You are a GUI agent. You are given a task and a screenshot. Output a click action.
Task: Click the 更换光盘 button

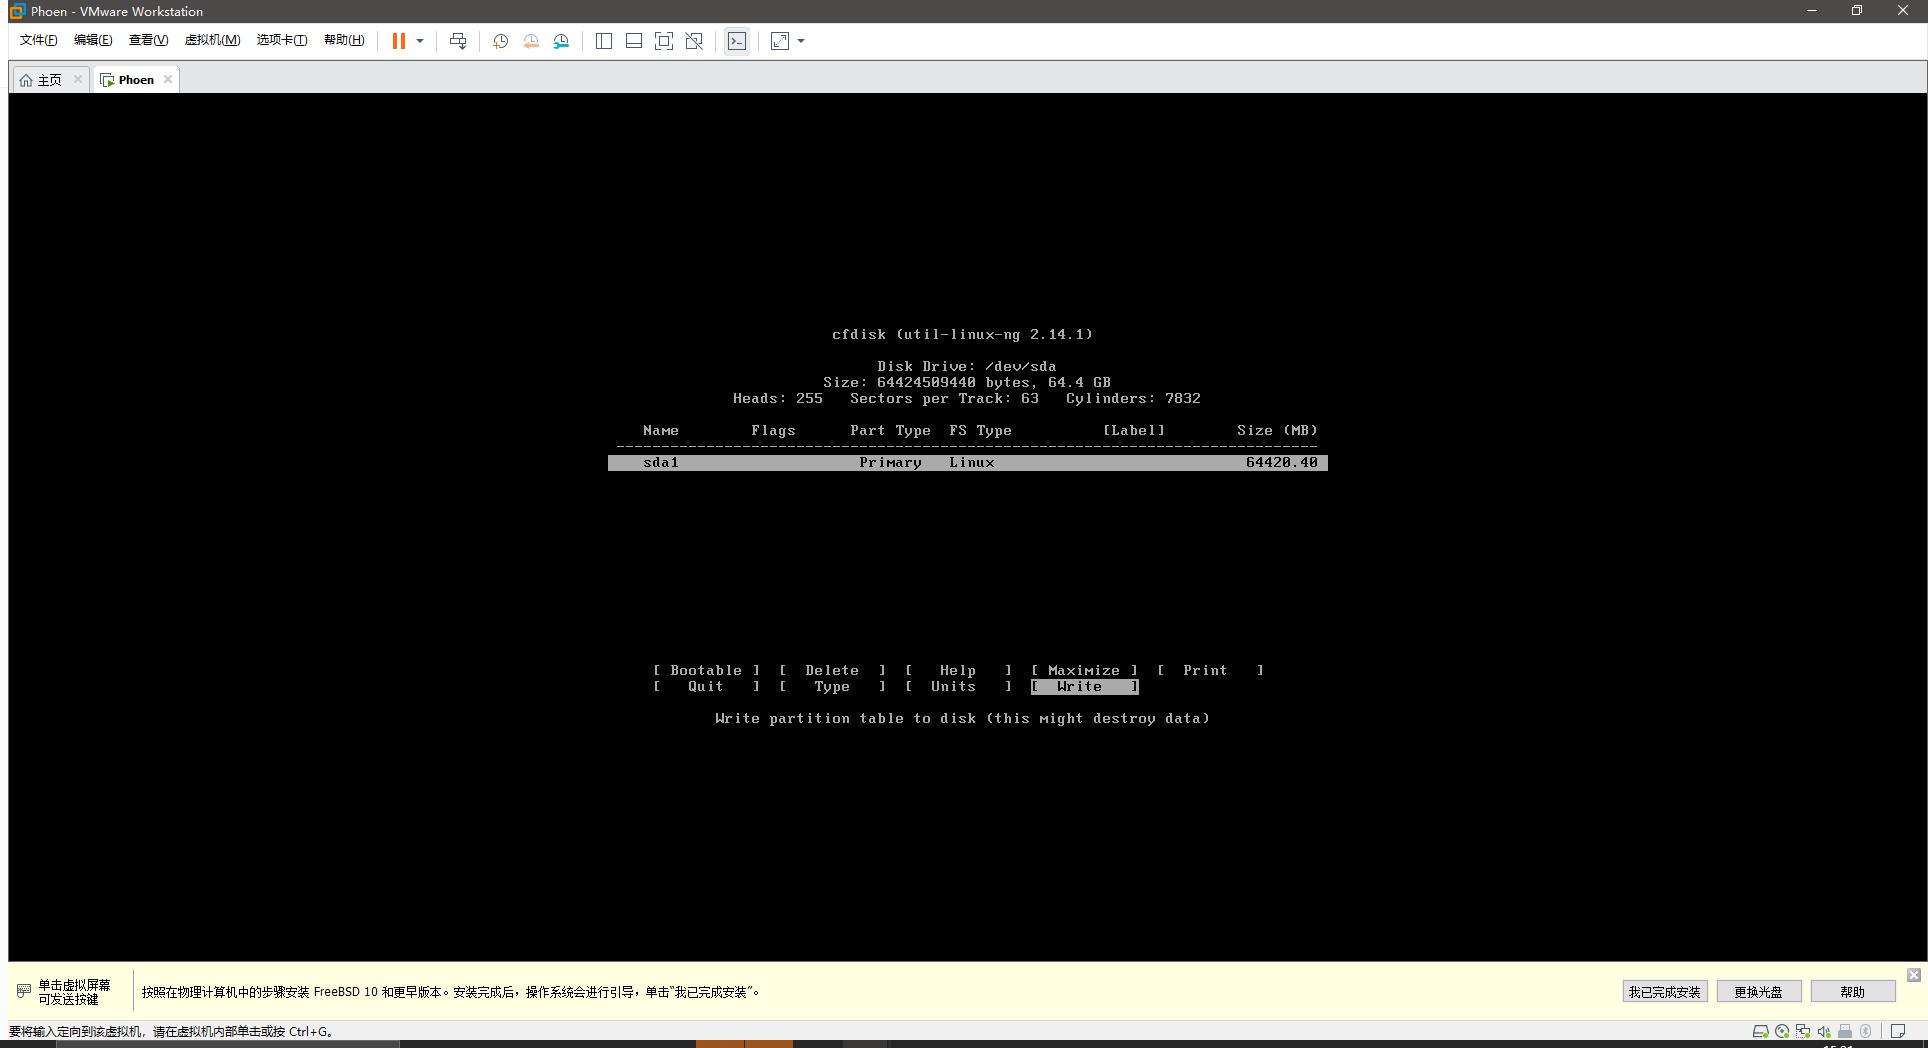point(1758,991)
